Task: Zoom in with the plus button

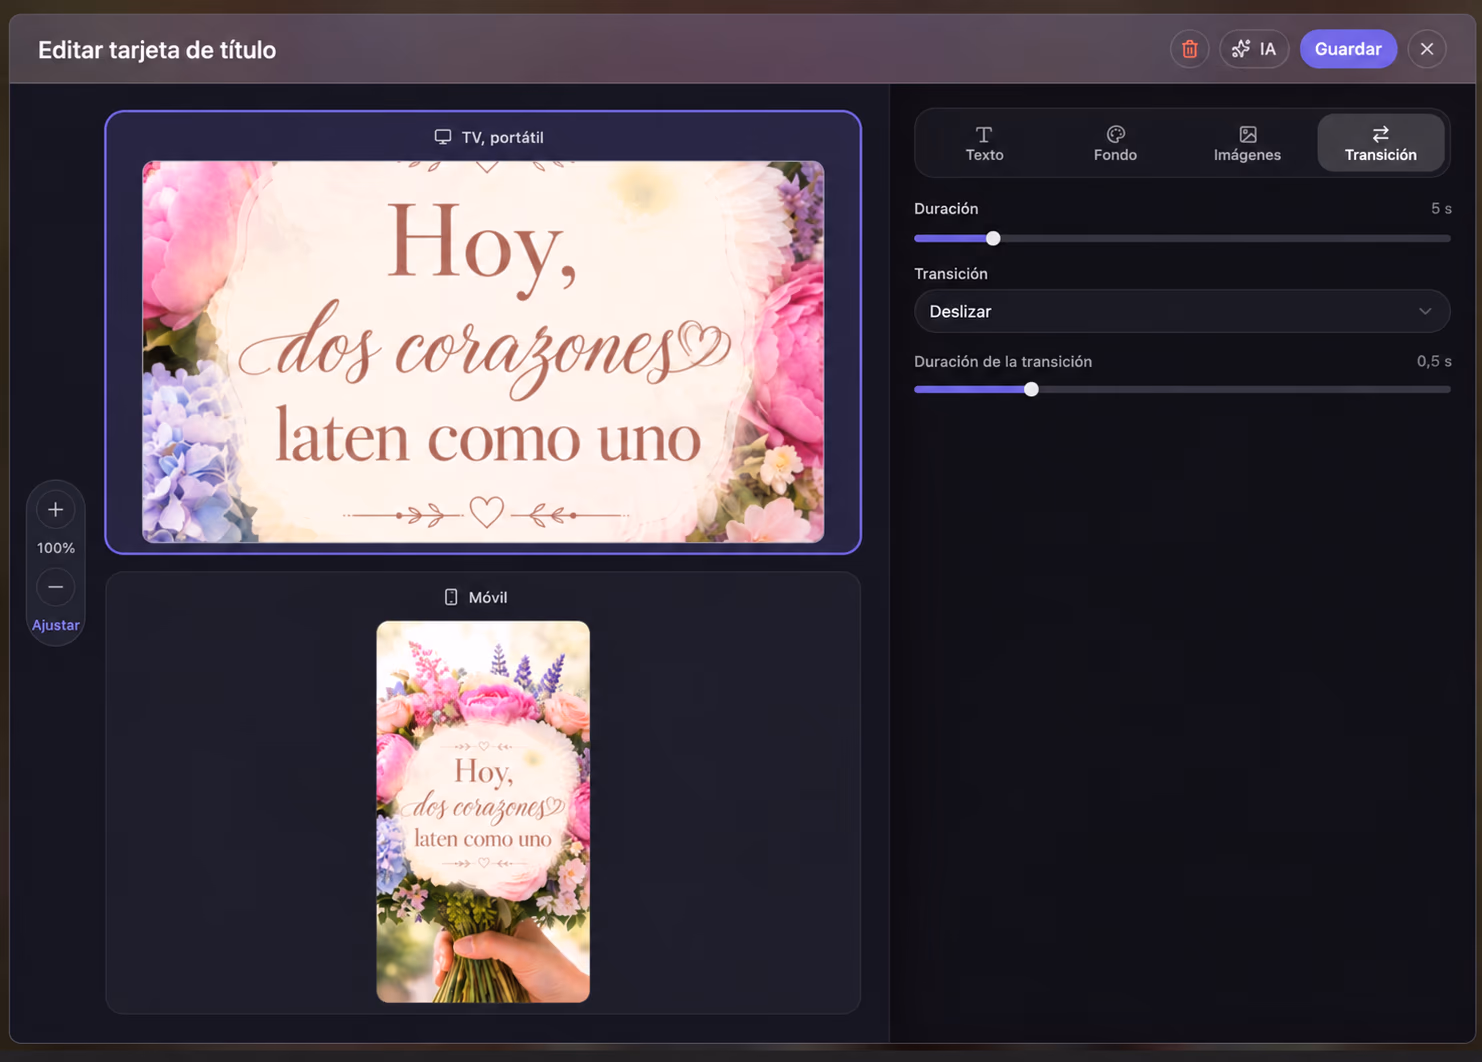Action: click(56, 510)
